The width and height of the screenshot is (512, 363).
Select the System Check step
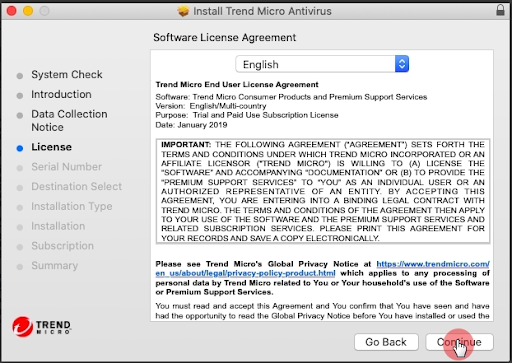pyautogui.click(x=67, y=74)
